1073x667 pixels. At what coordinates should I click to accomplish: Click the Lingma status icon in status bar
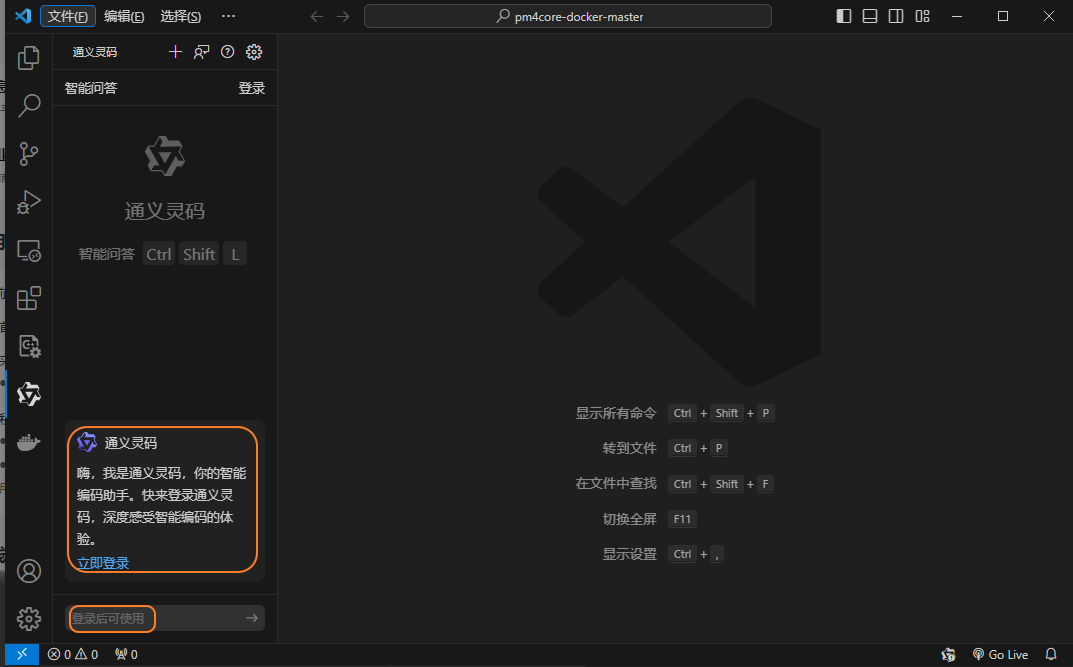point(948,655)
